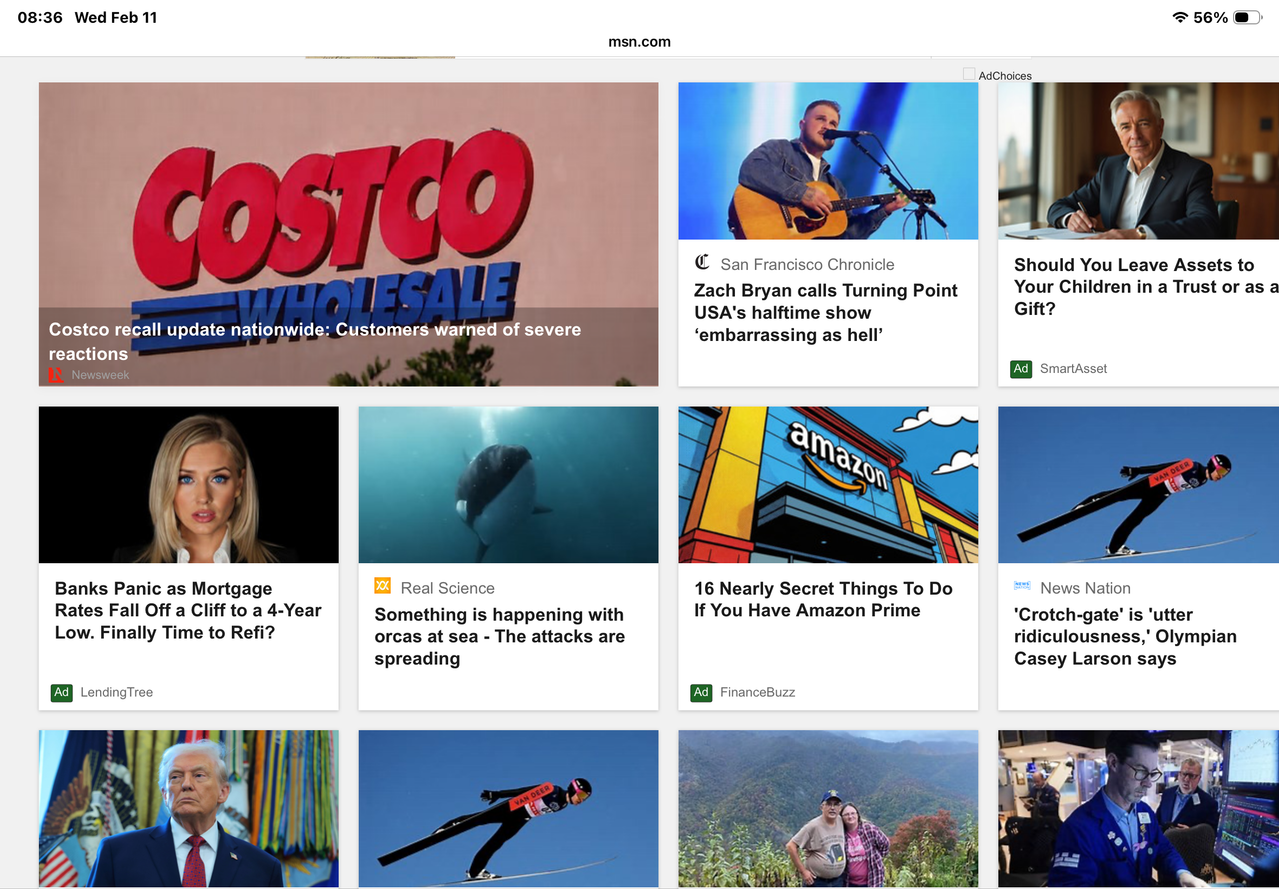Tap the Real Science source icon
Image resolution: width=1279 pixels, height=889 pixels.
click(382, 586)
